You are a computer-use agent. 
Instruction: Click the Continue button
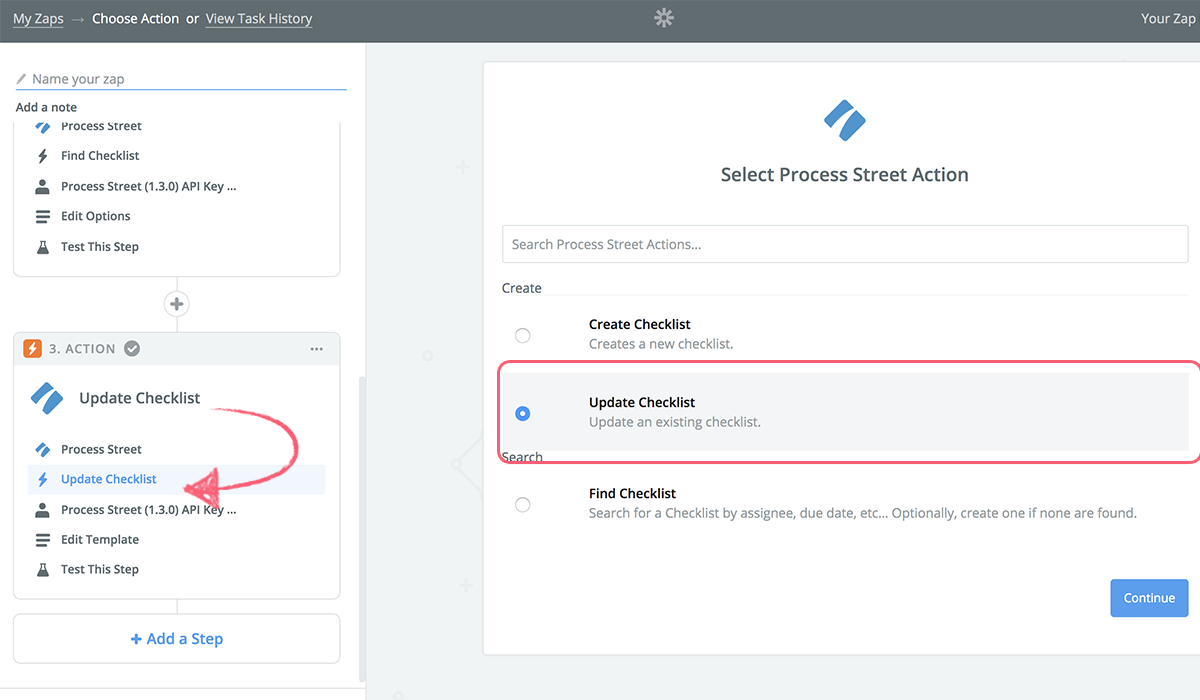click(1149, 598)
